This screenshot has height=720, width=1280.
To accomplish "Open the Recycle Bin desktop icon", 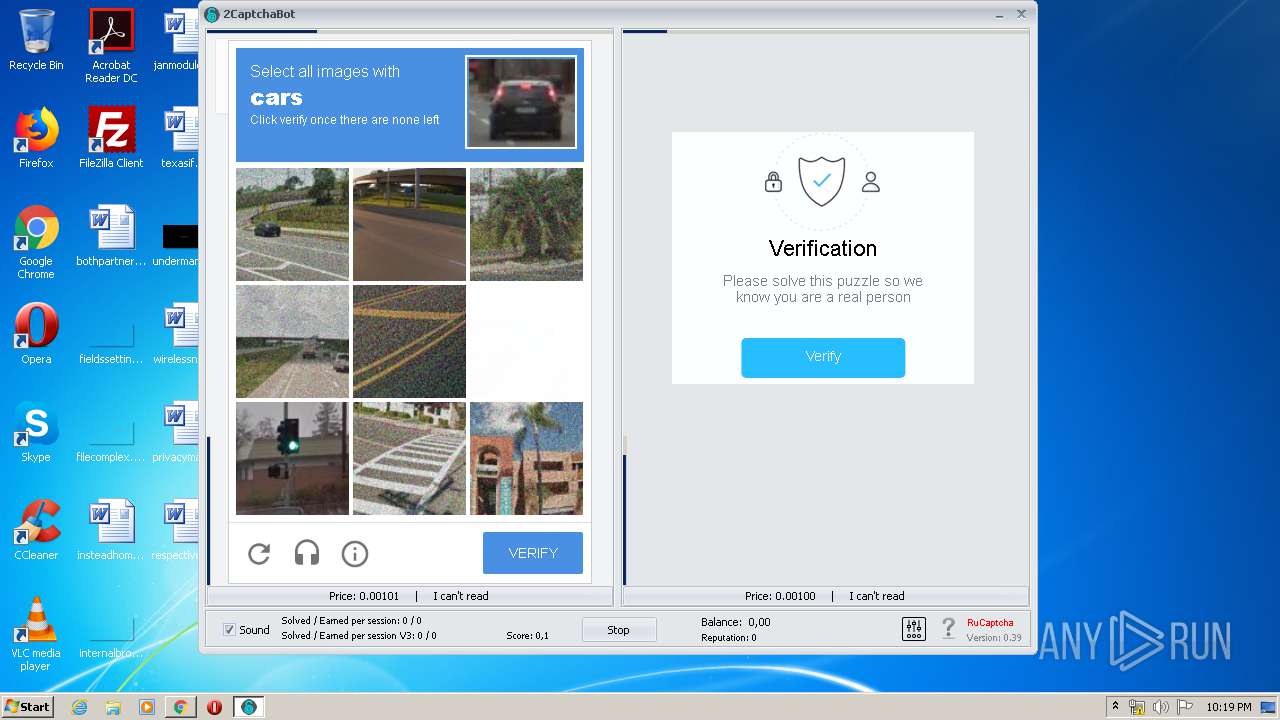I will (x=36, y=40).
